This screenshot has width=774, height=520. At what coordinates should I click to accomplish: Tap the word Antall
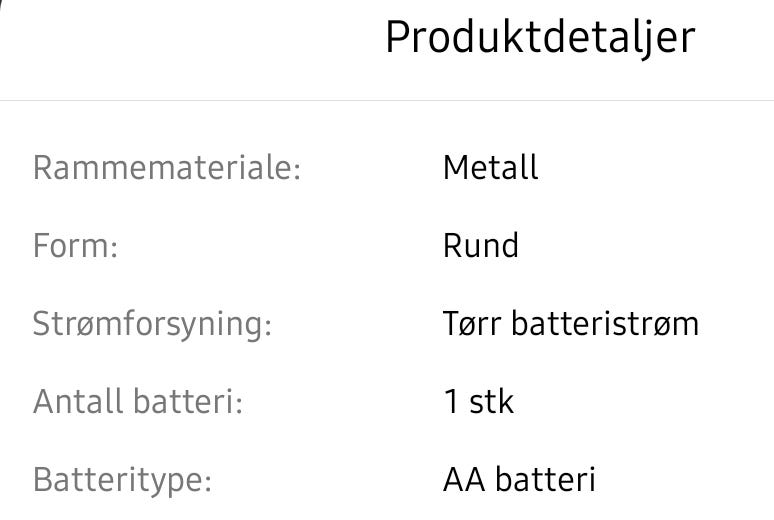pyautogui.click(x=78, y=402)
